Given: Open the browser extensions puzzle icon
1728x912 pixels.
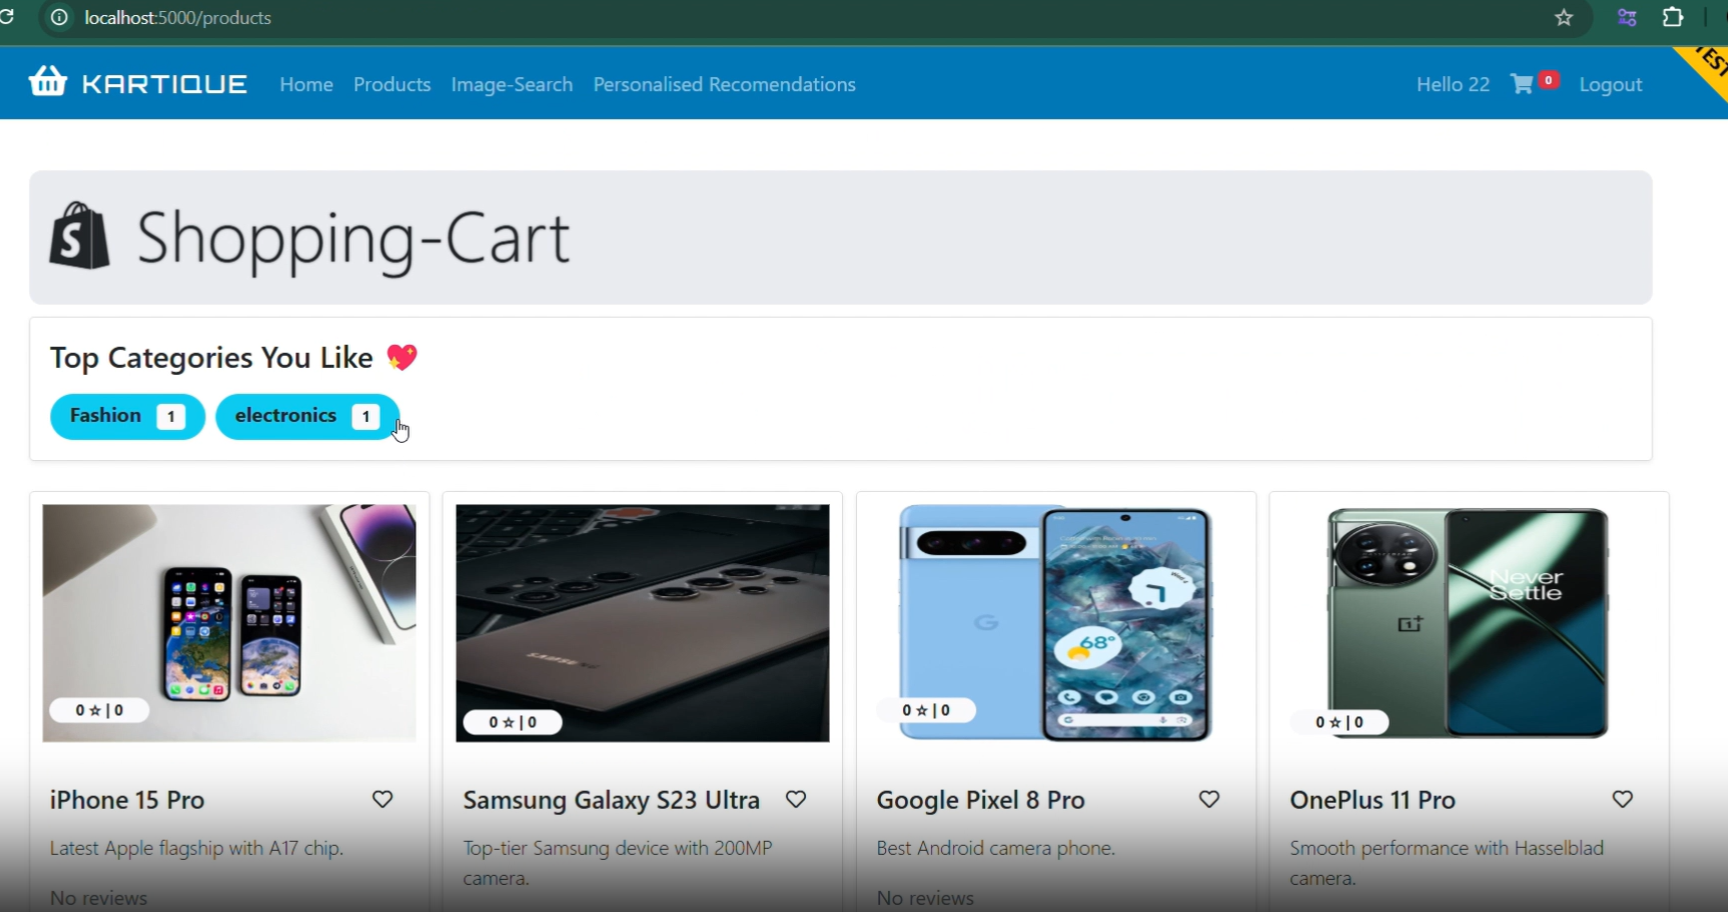Looking at the screenshot, I should (1673, 17).
